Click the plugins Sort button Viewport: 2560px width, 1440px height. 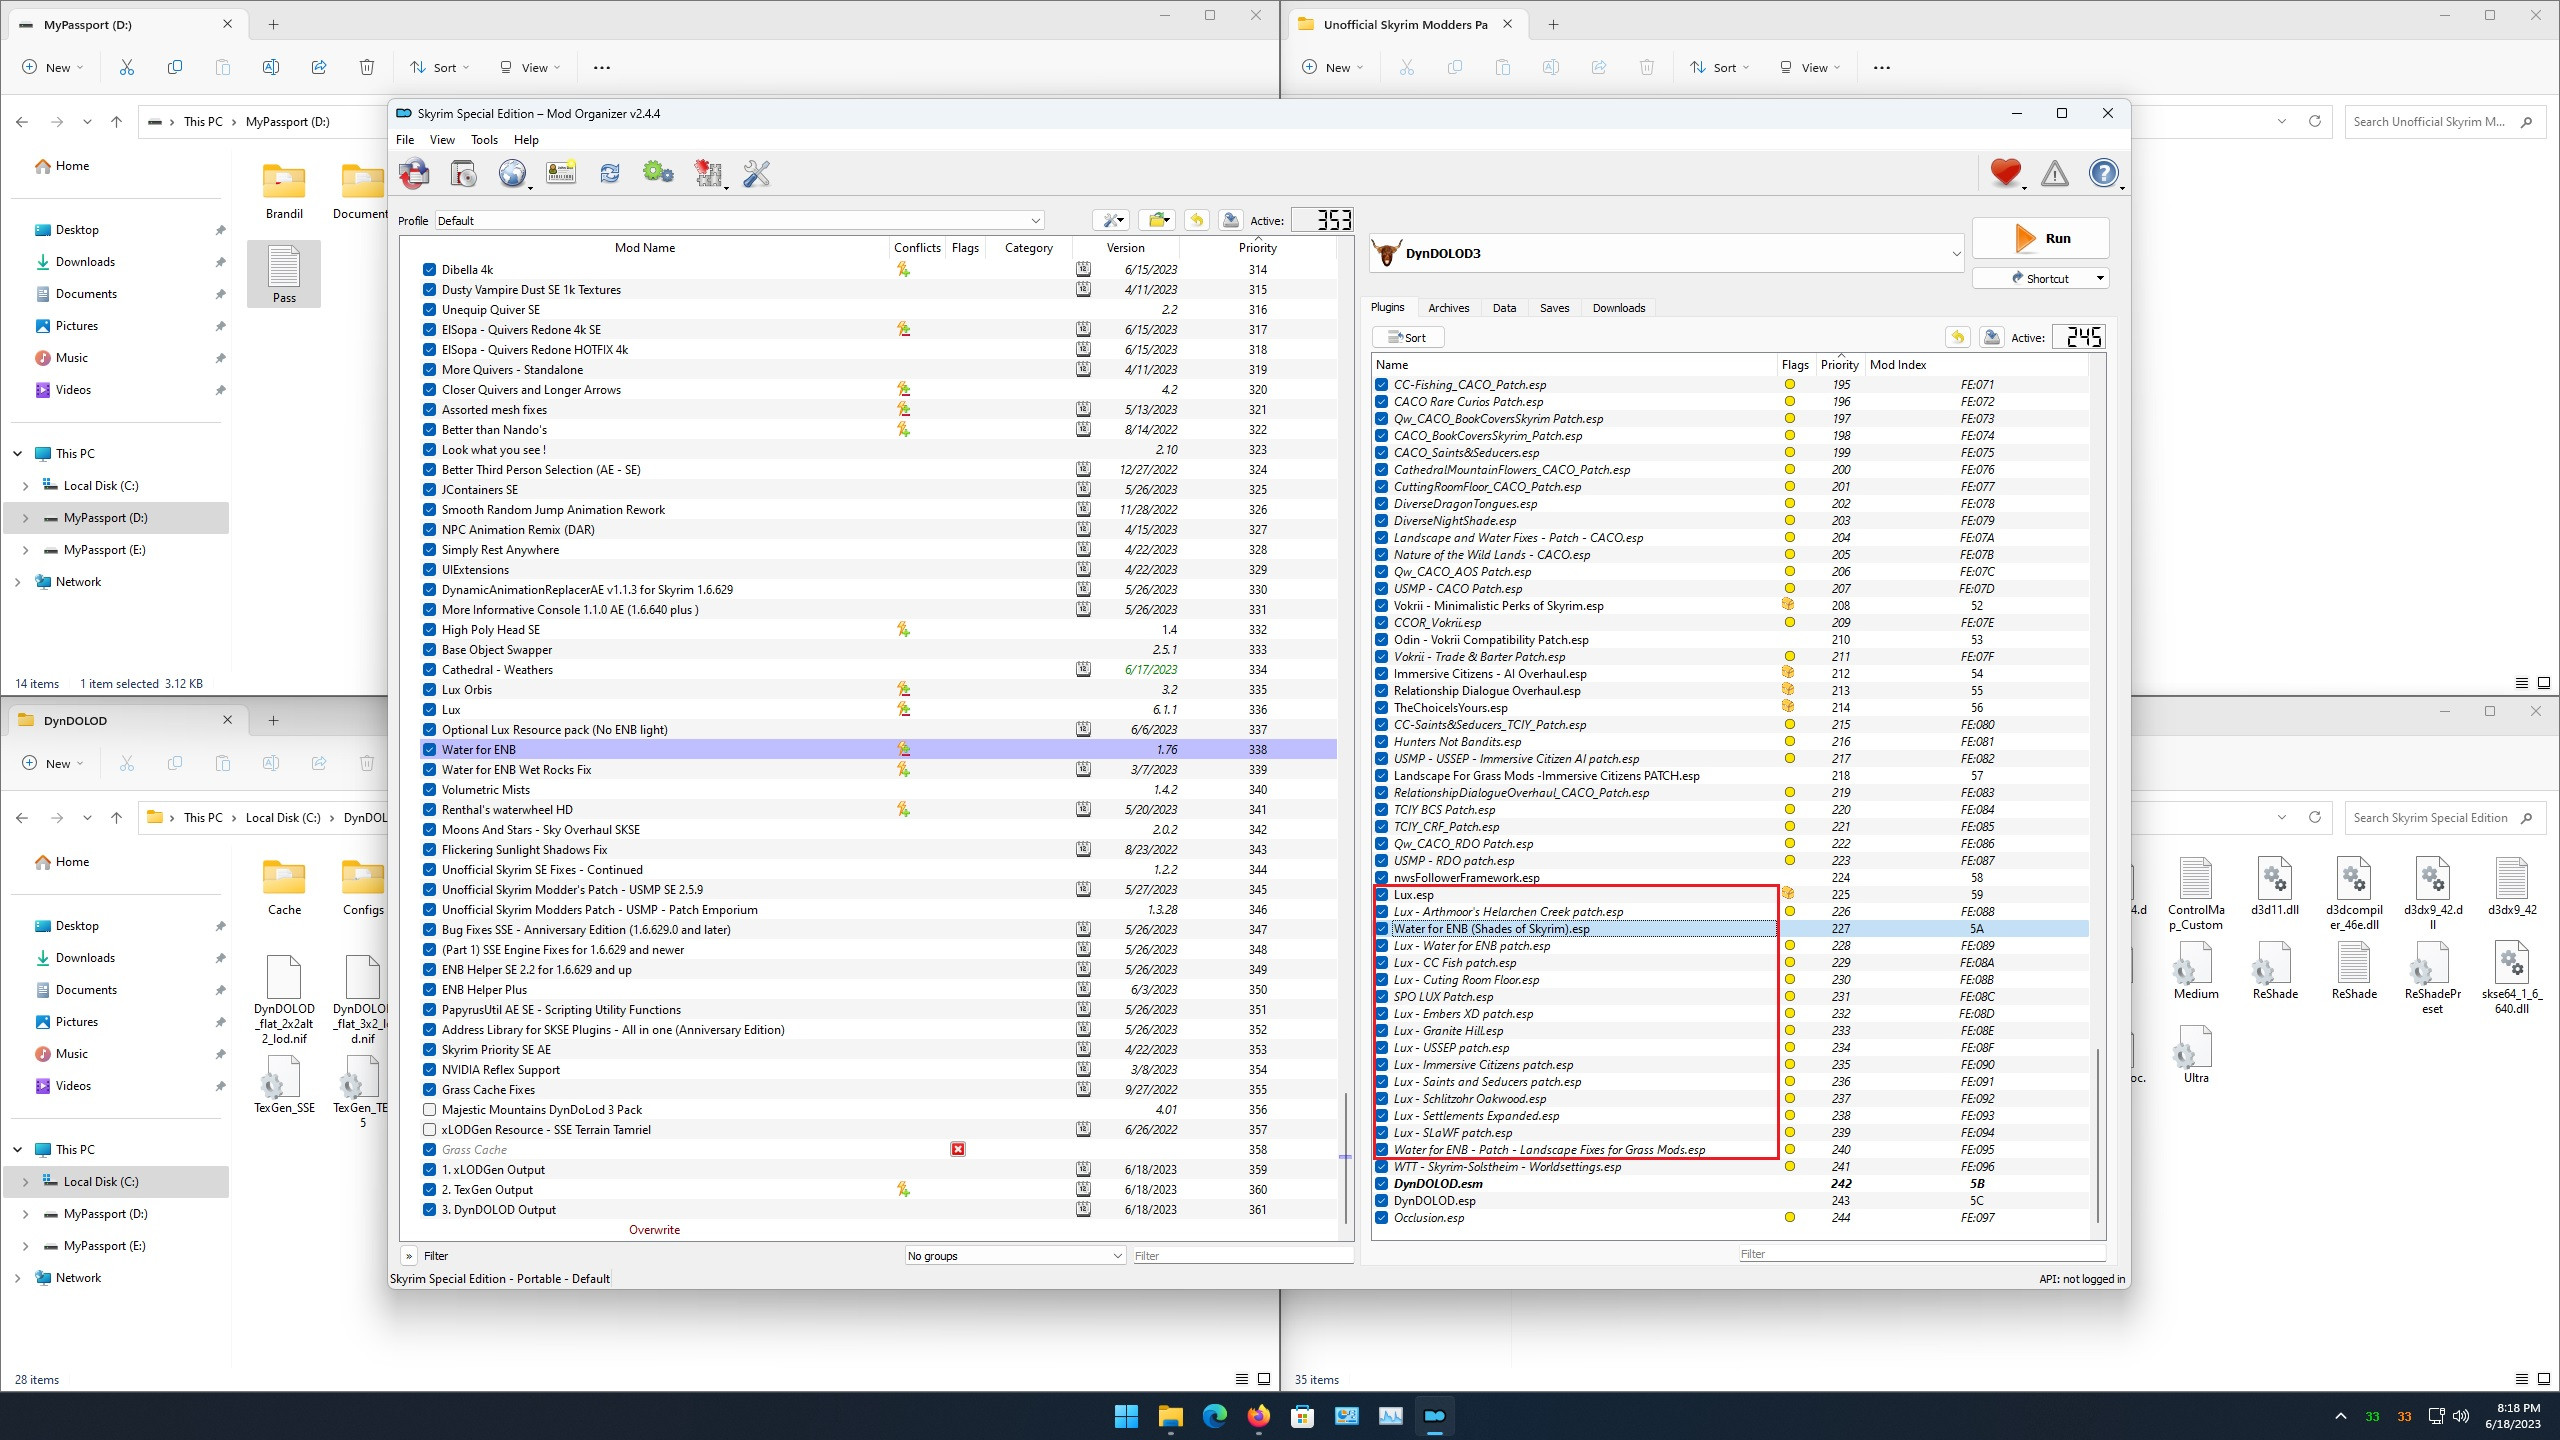(x=1407, y=338)
